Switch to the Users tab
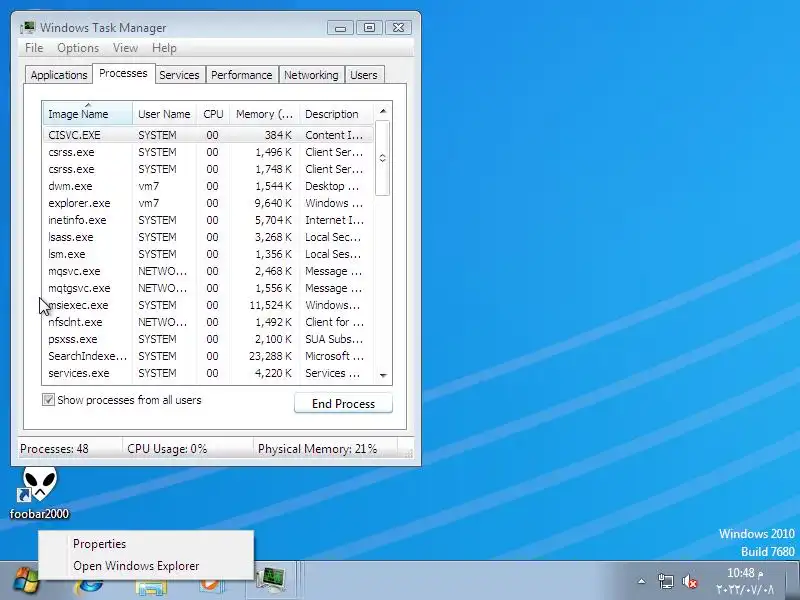This screenshot has width=800, height=600. (x=364, y=75)
